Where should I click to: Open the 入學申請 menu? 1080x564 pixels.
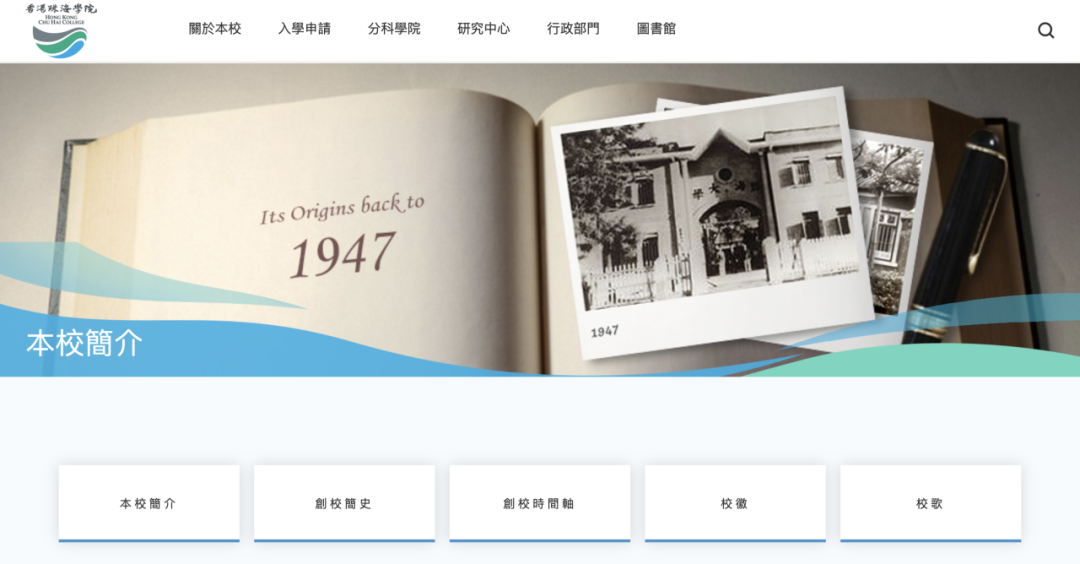click(x=304, y=29)
